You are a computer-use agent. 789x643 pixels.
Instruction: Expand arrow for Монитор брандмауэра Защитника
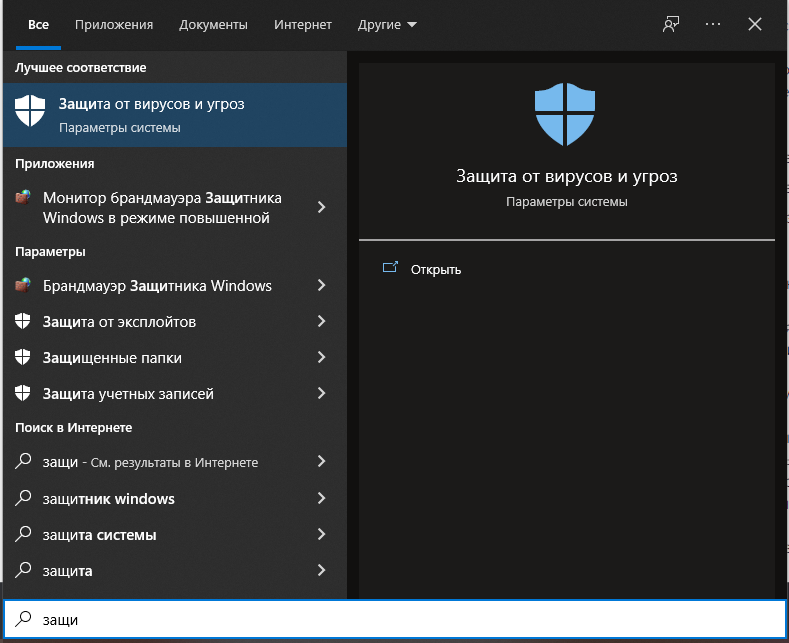click(x=322, y=207)
